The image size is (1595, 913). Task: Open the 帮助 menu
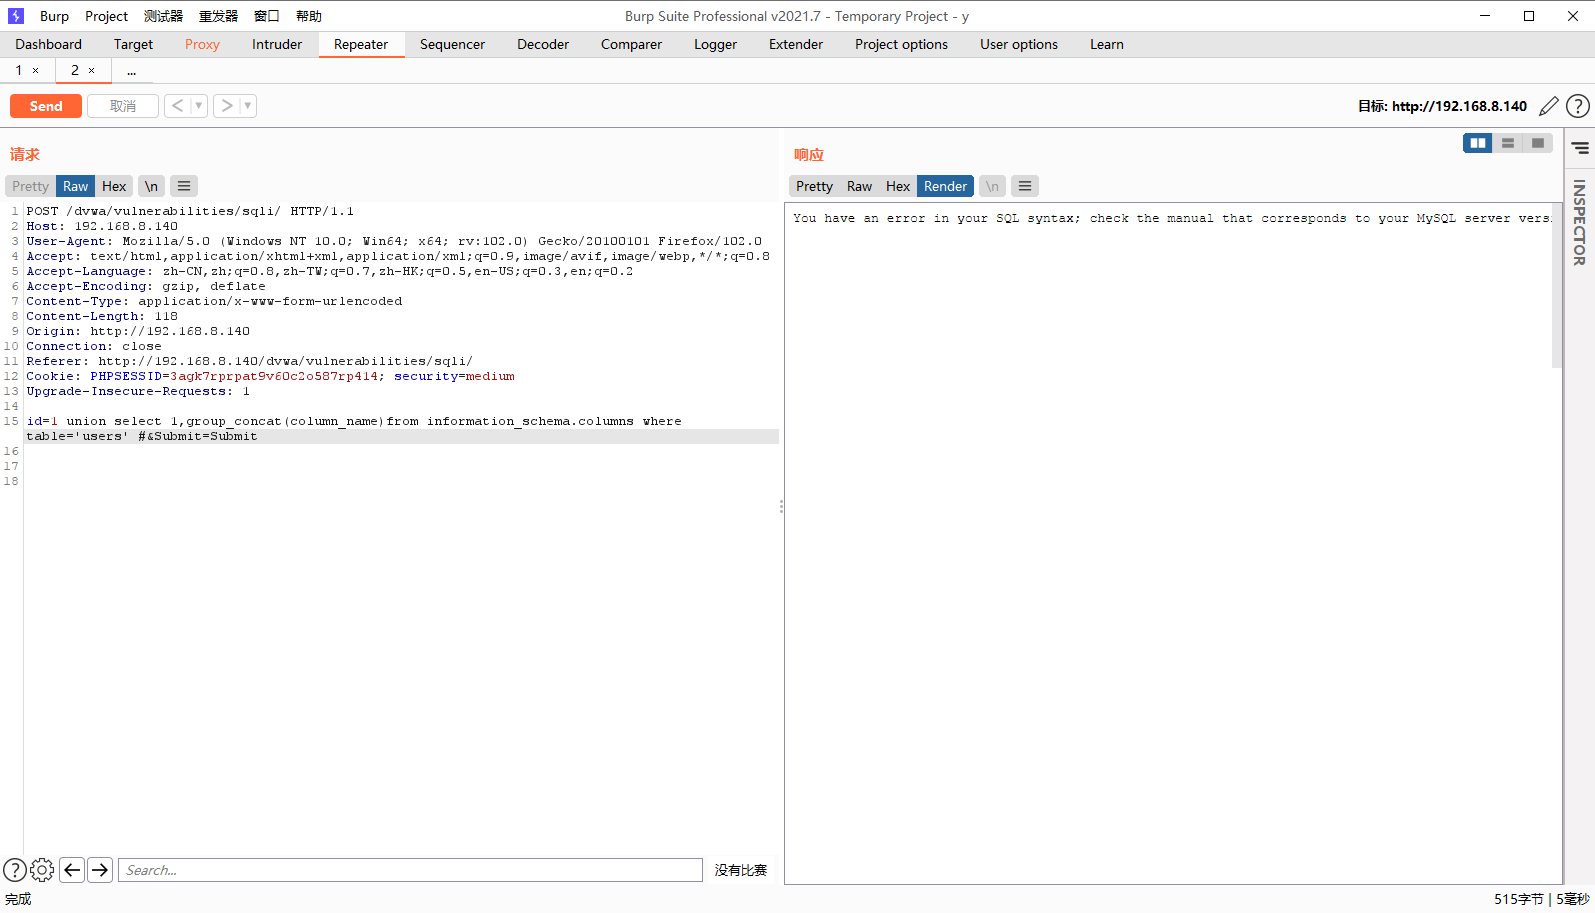point(309,16)
